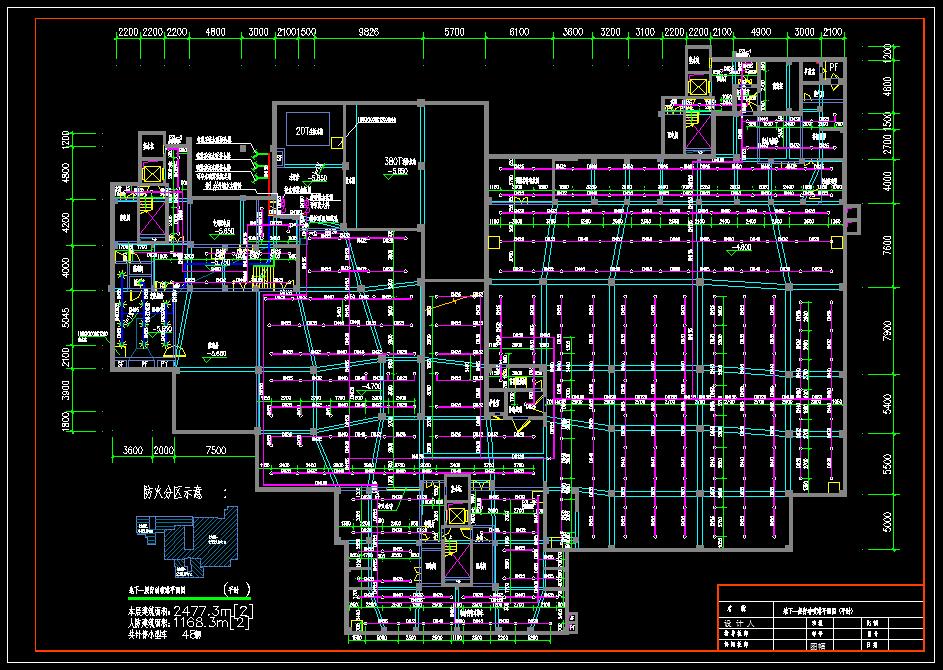943x670 pixels.
Task: Select the 1168.3m[2] area value
Action: (x=211, y=622)
